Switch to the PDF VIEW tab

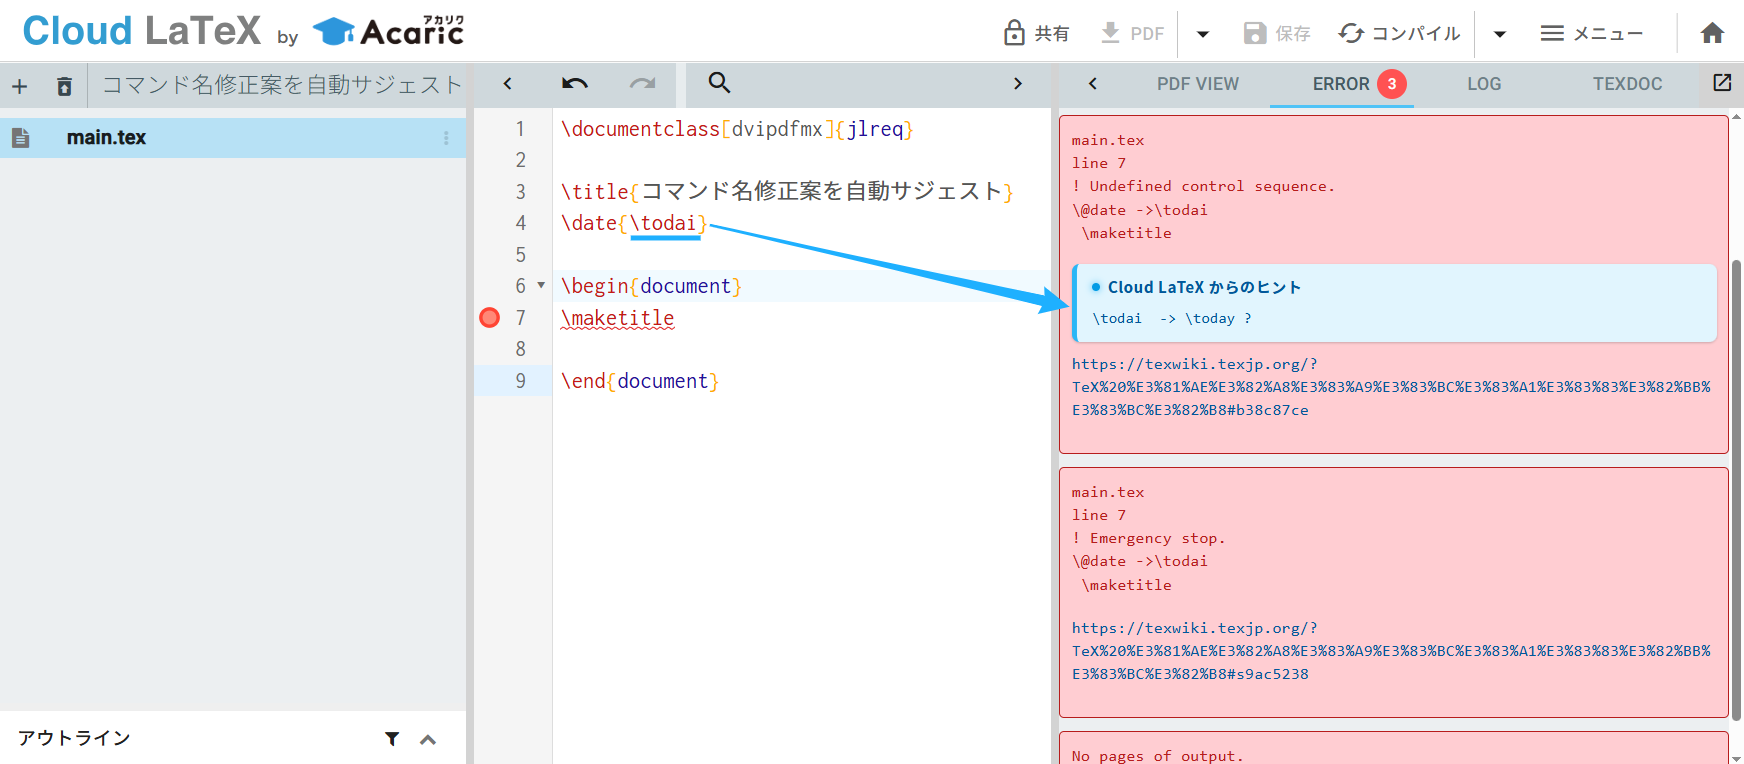[1198, 84]
